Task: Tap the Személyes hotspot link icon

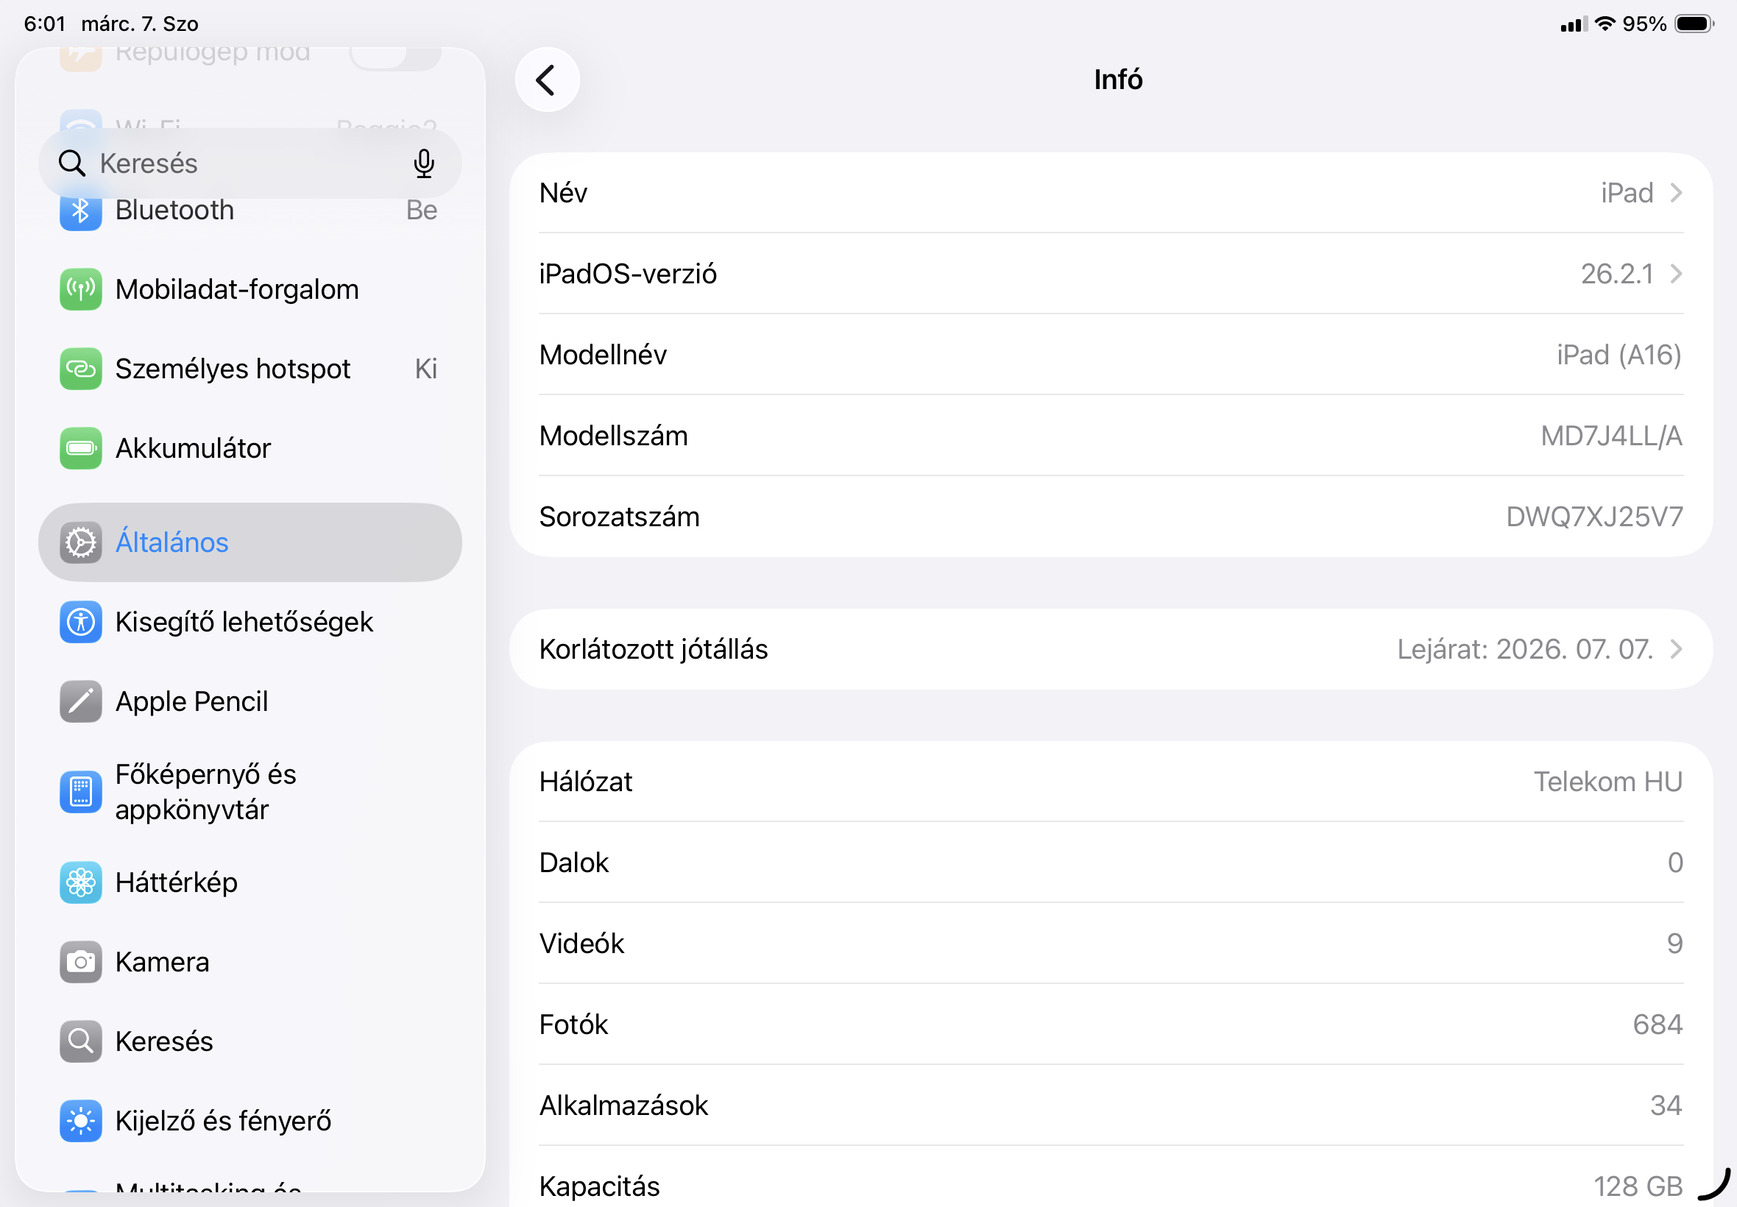Action: point(80,369)
